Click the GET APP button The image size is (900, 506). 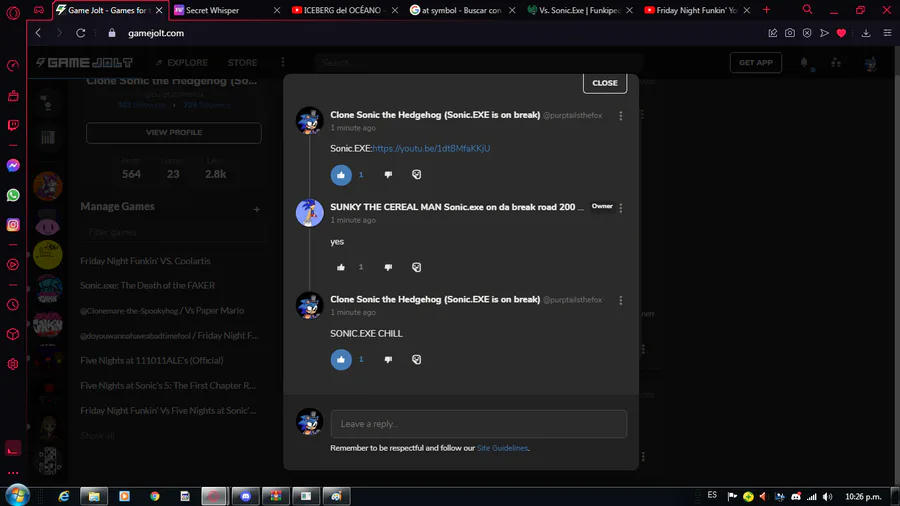756,63
